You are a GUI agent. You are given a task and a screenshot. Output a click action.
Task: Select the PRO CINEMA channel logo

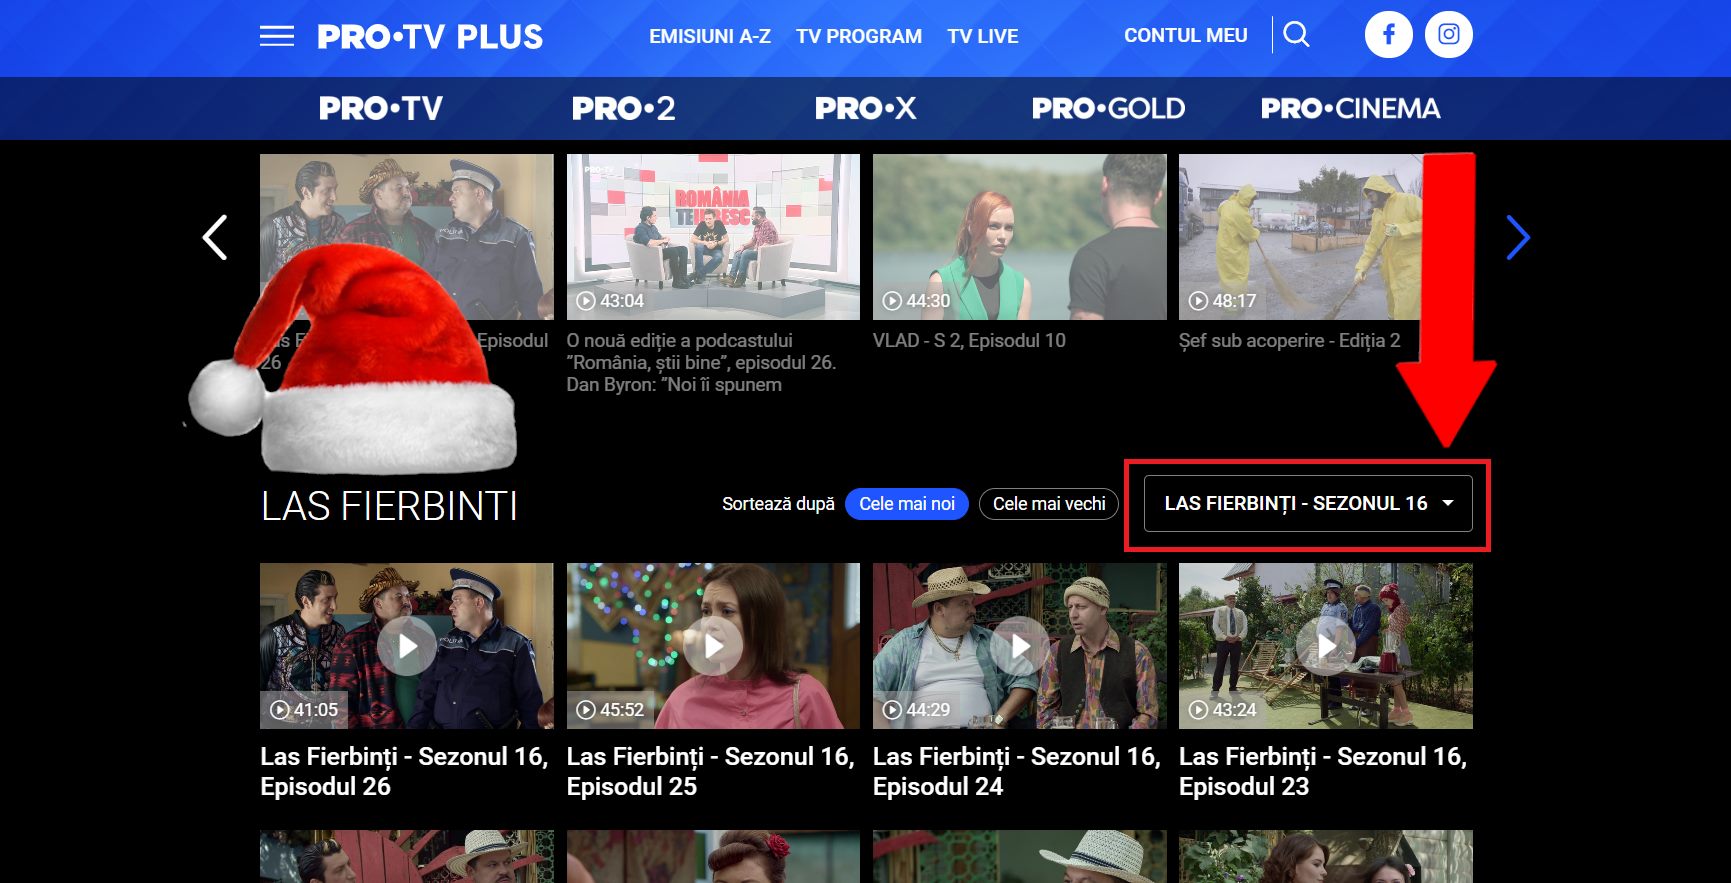[1351, 108]
